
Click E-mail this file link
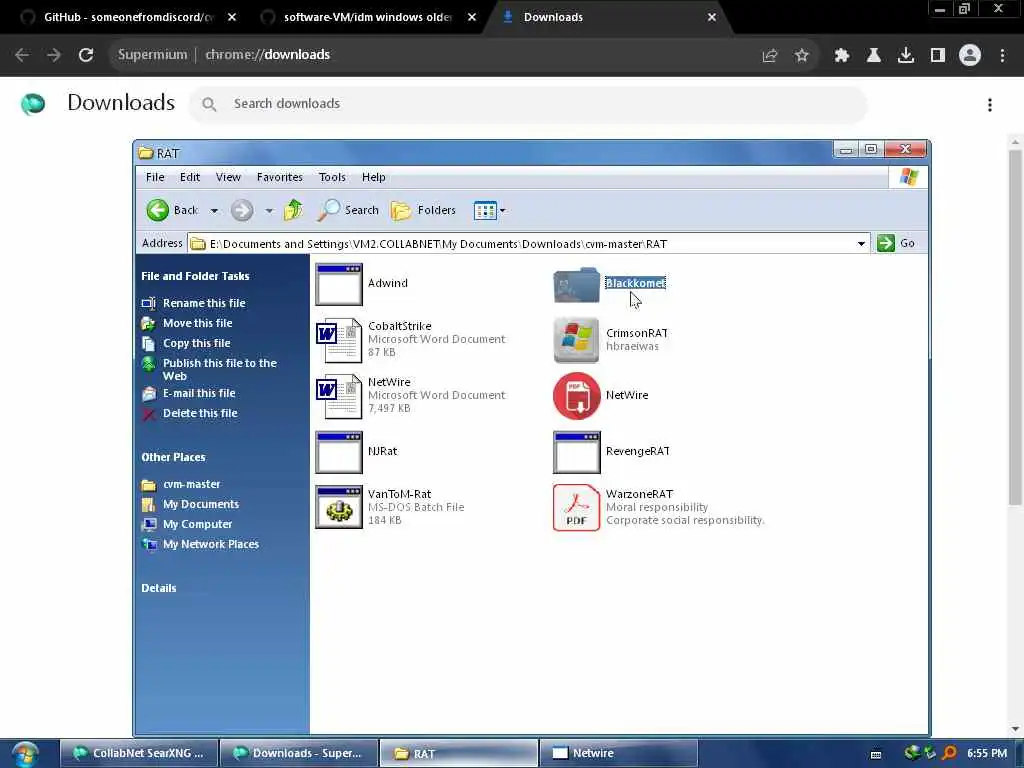tap(199, 393)
